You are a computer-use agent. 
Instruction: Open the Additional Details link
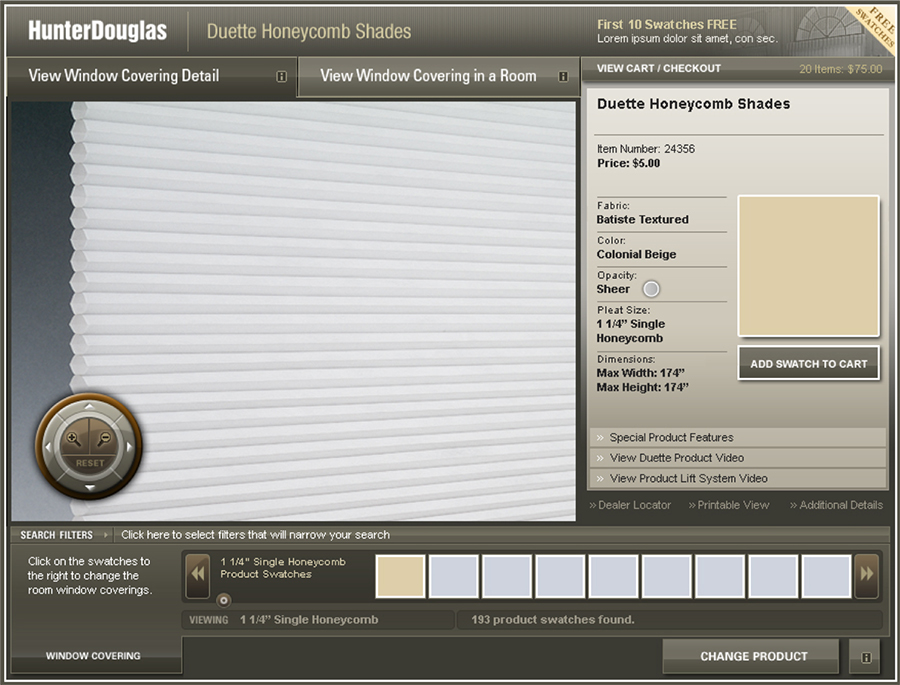coord(836,505)
